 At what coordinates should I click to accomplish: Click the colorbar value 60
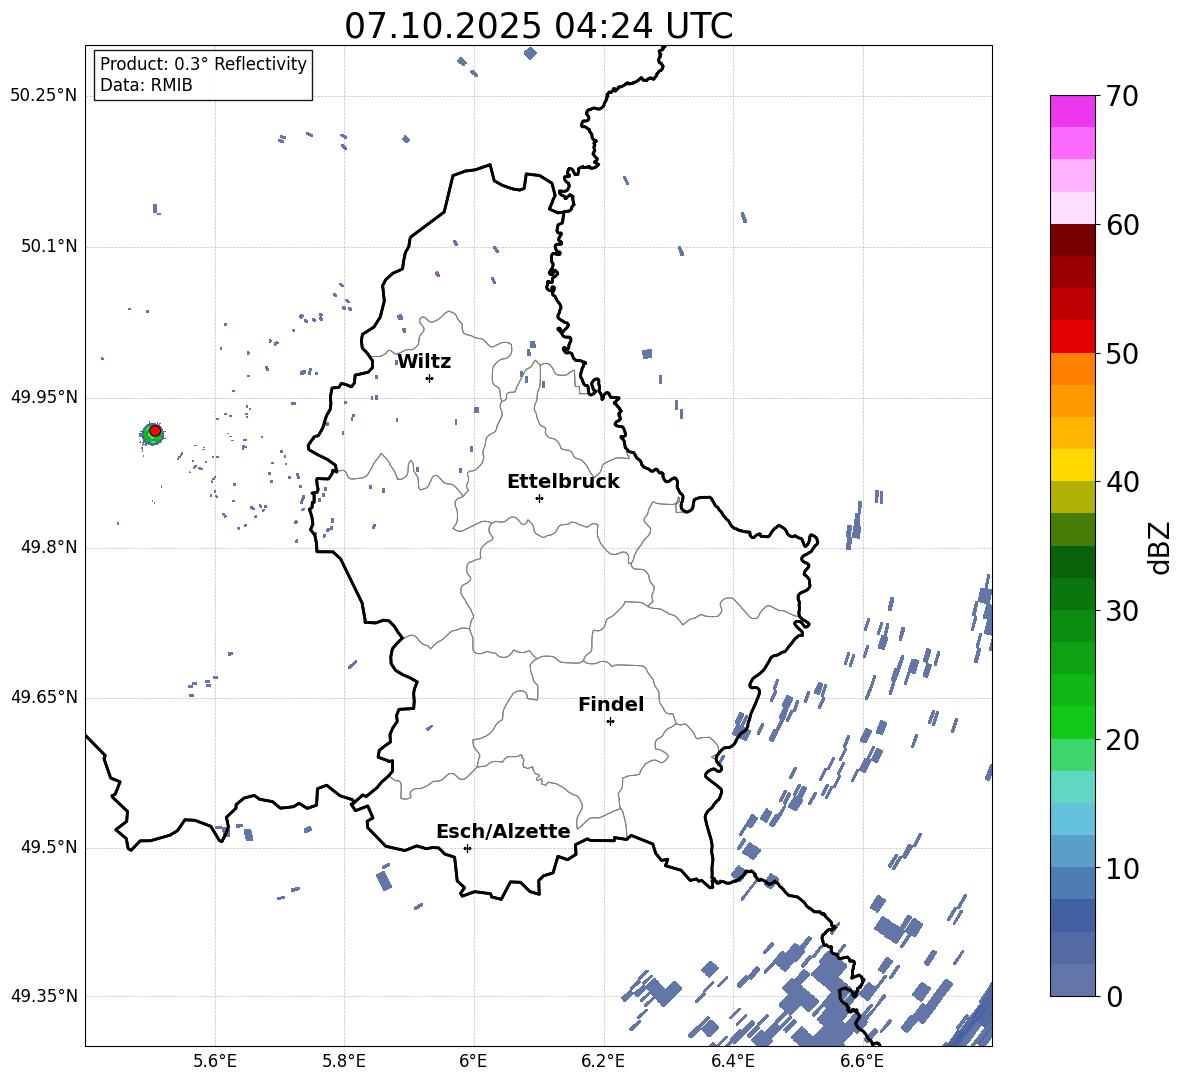tap(1122, 225)
